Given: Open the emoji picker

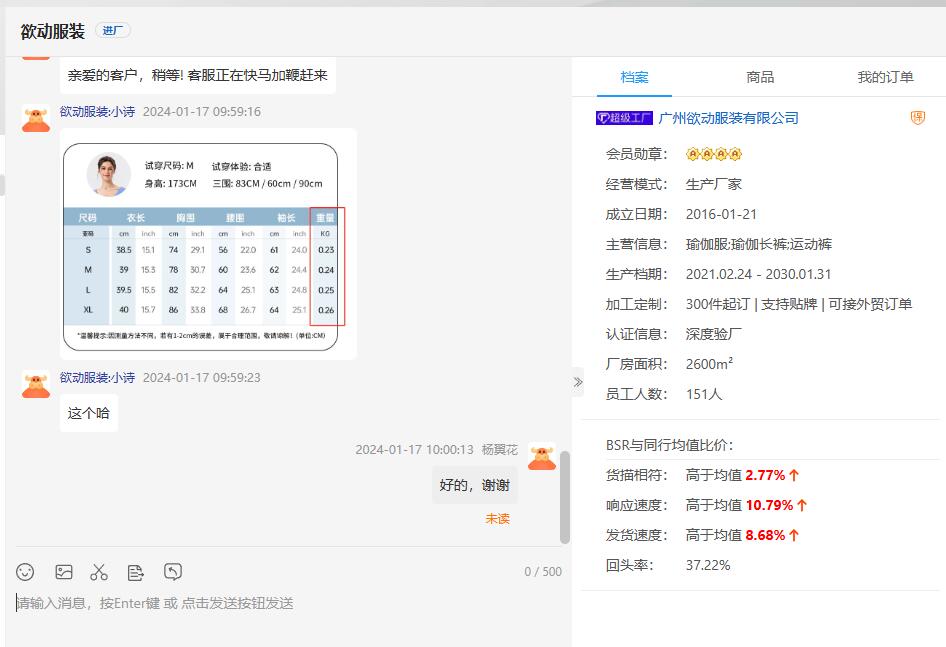Looking at the screenshot, I should pyautogui.click(x=26, y=572).
